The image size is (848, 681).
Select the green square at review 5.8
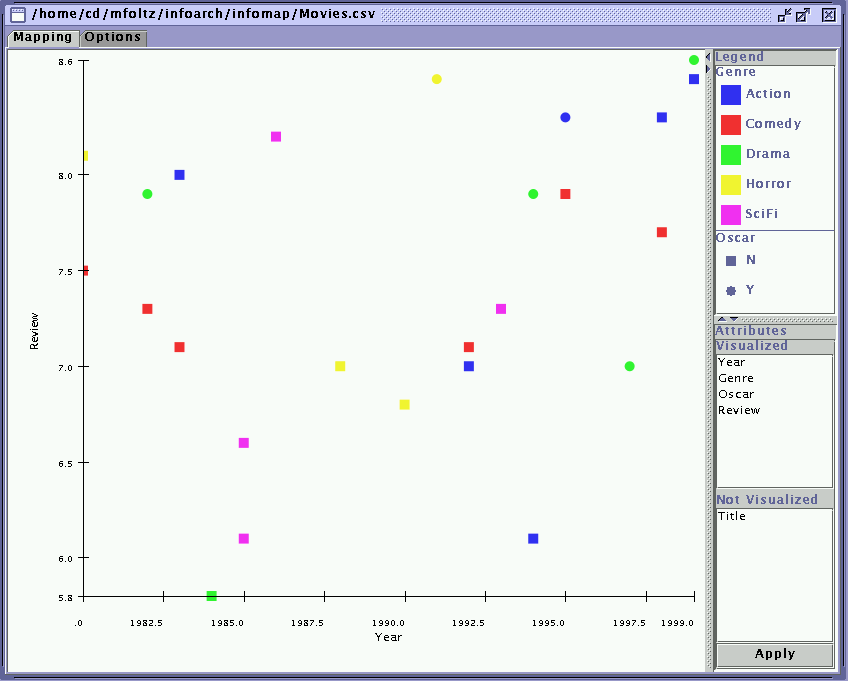click(211, 596)
